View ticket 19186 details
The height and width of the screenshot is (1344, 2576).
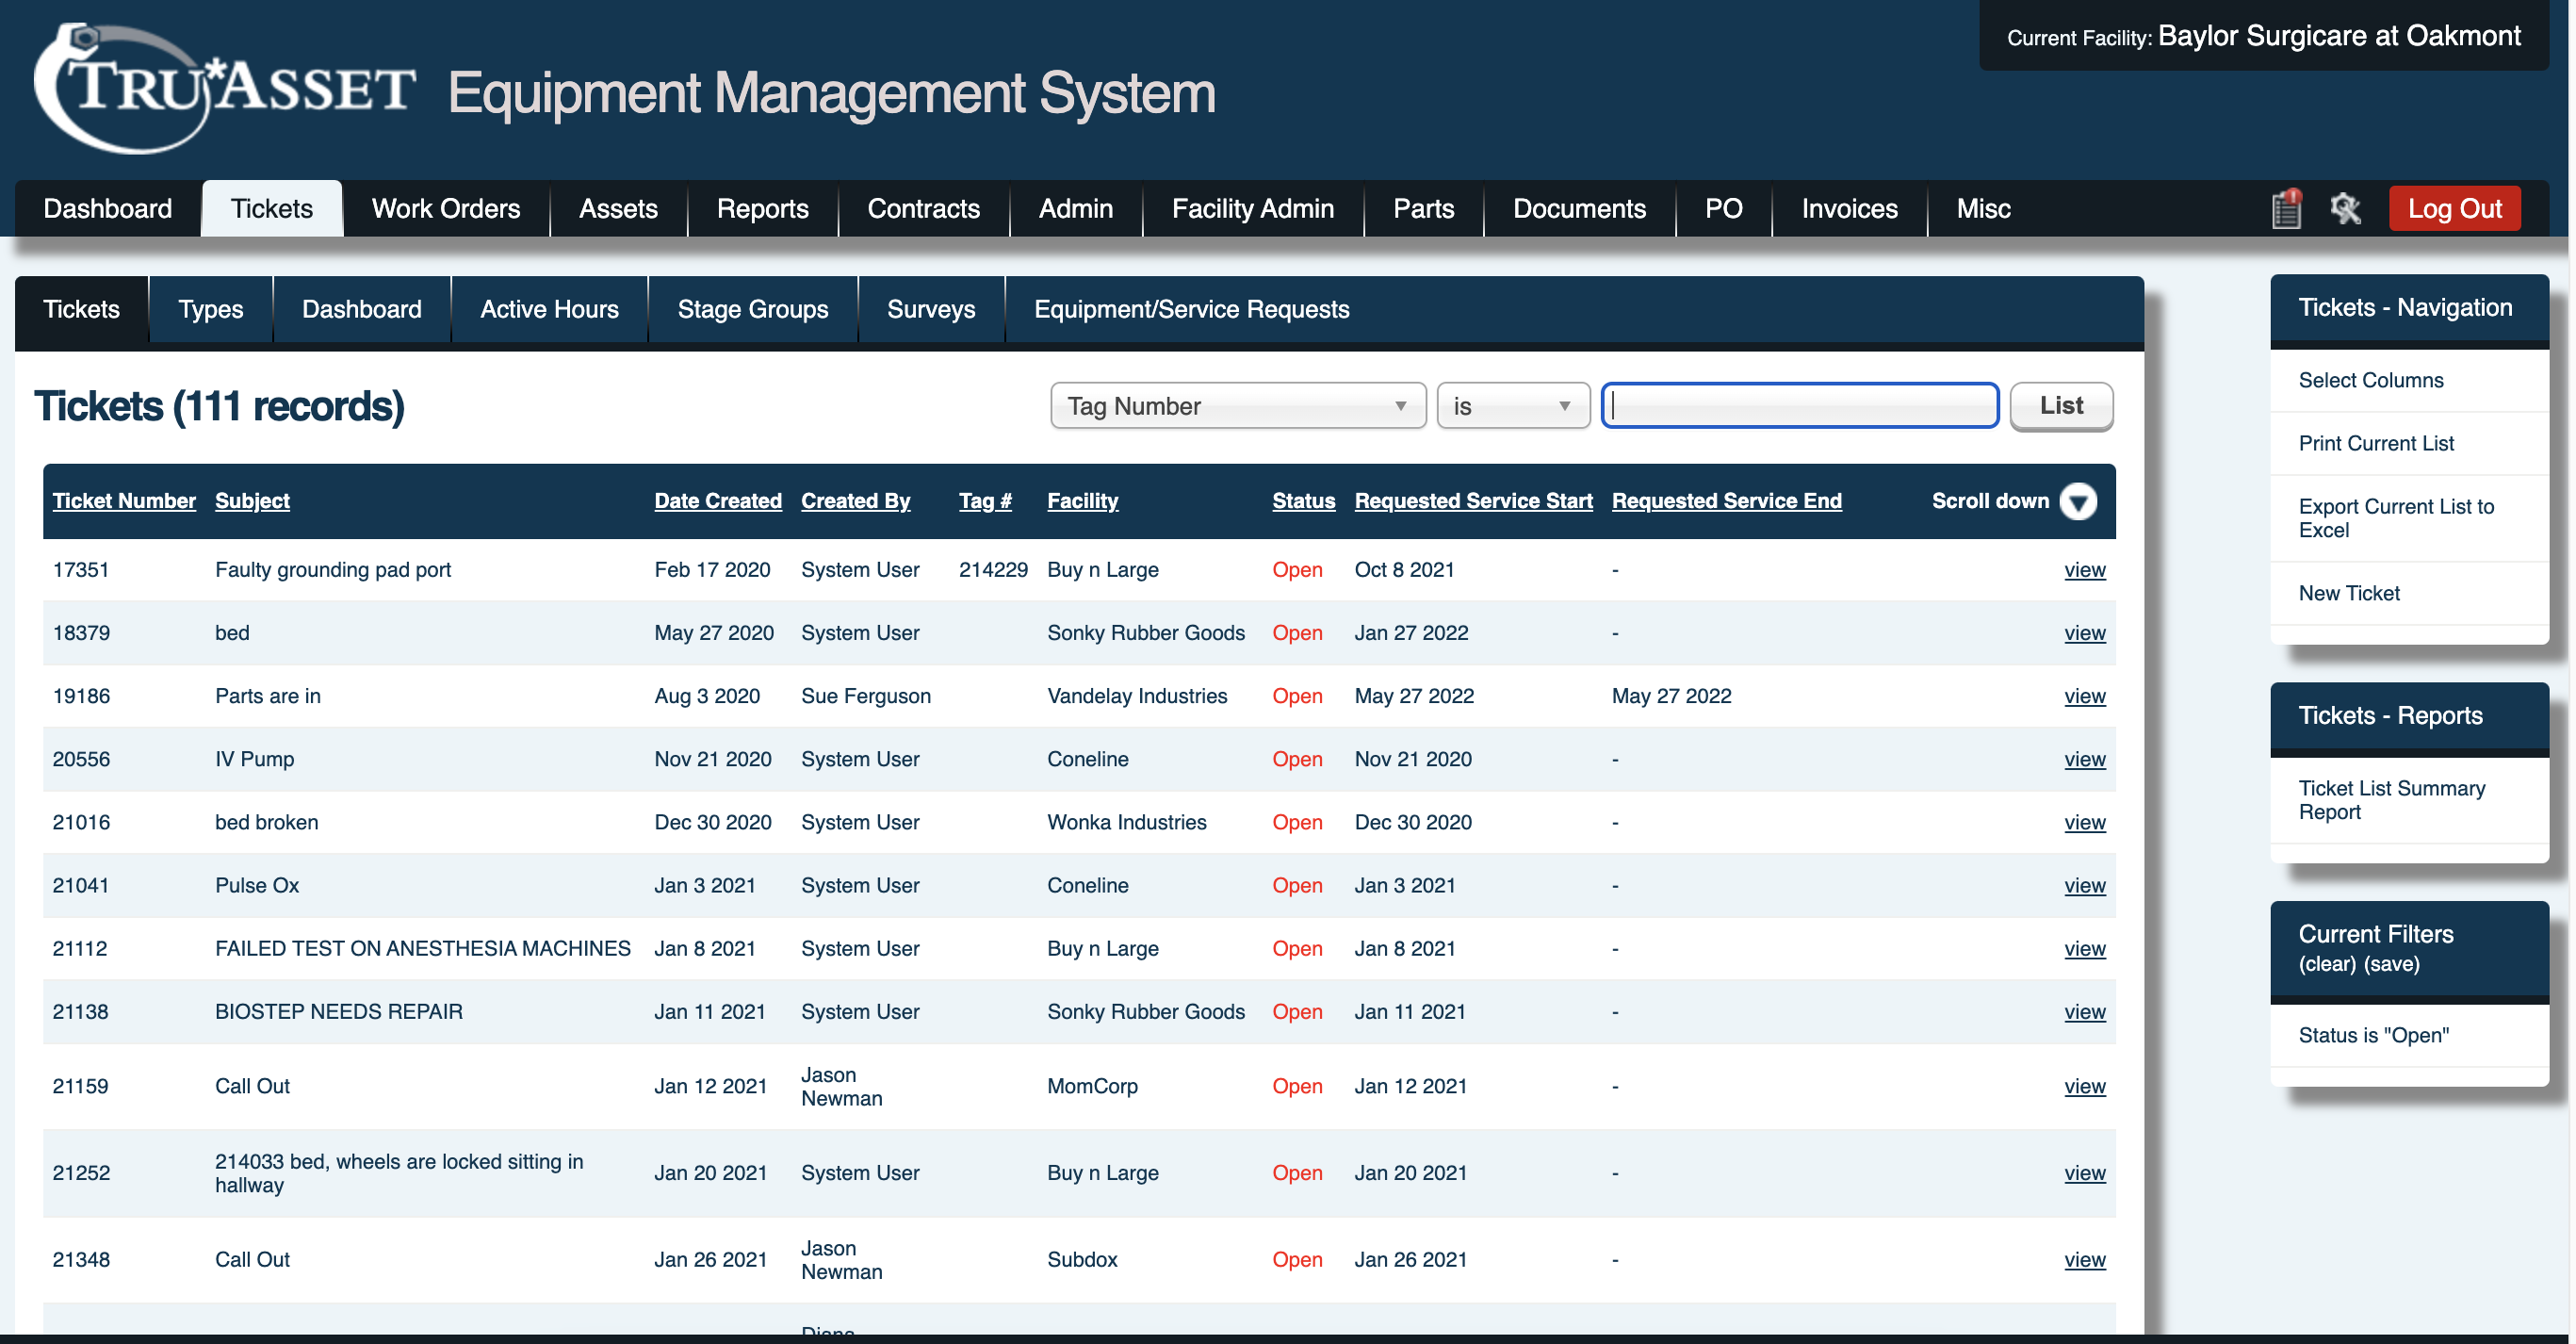tap(2085, 696)
